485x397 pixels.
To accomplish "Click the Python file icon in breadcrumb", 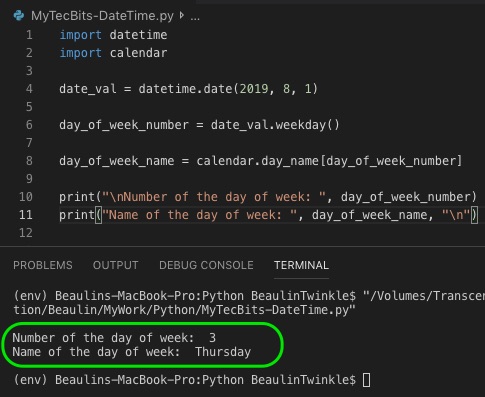I will (19, 16).
